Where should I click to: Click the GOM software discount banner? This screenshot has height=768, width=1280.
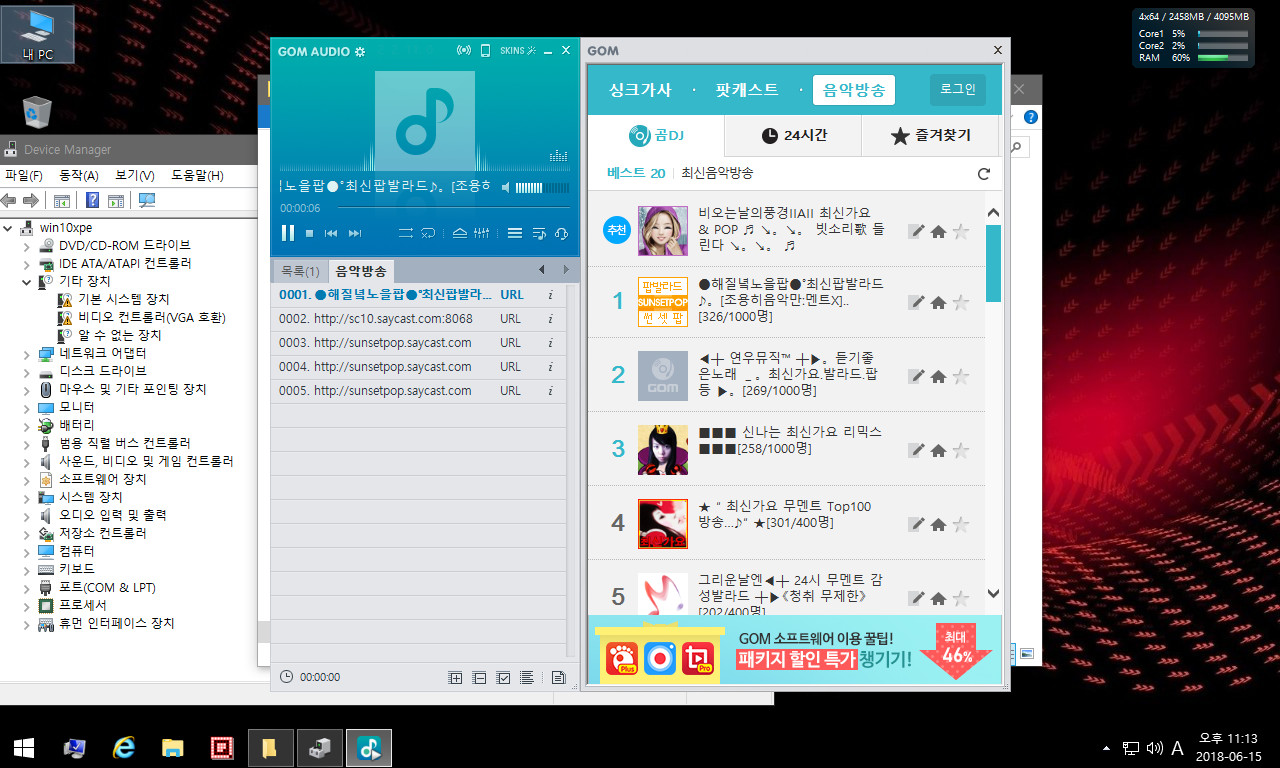point(794,650)
